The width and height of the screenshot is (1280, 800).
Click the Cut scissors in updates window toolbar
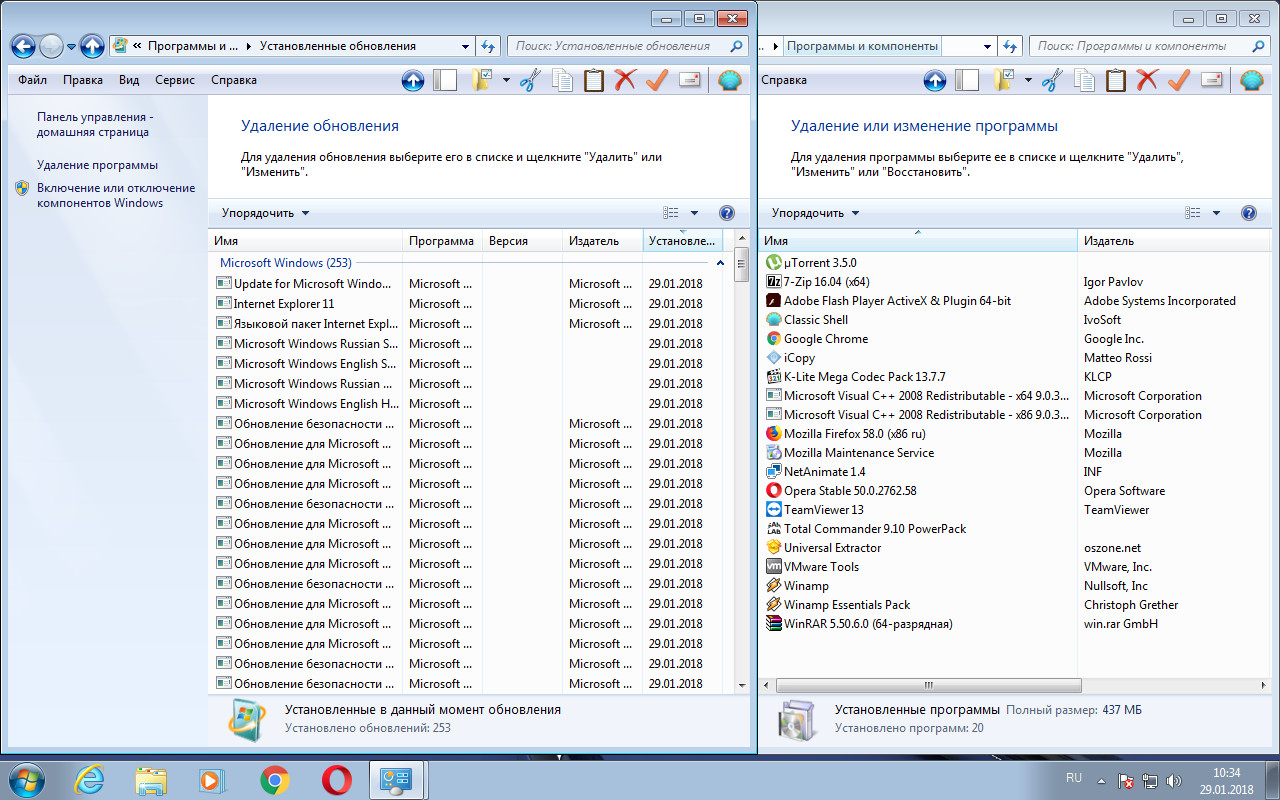[529, 81]
